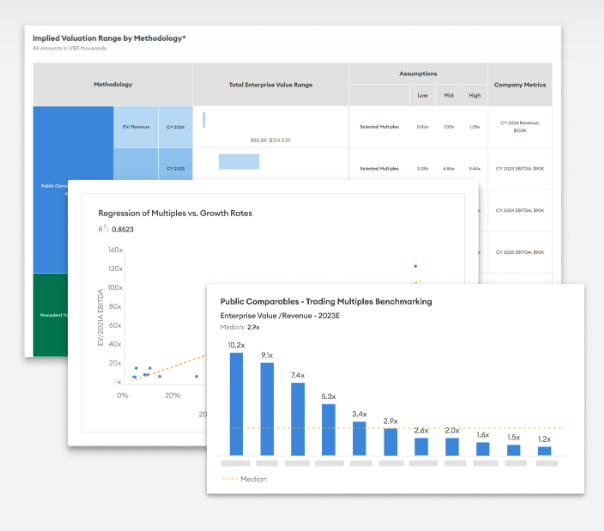Click the "Median: 2.9x" summary value
This screenshot has width=604, height=531.
click(240, 327)
